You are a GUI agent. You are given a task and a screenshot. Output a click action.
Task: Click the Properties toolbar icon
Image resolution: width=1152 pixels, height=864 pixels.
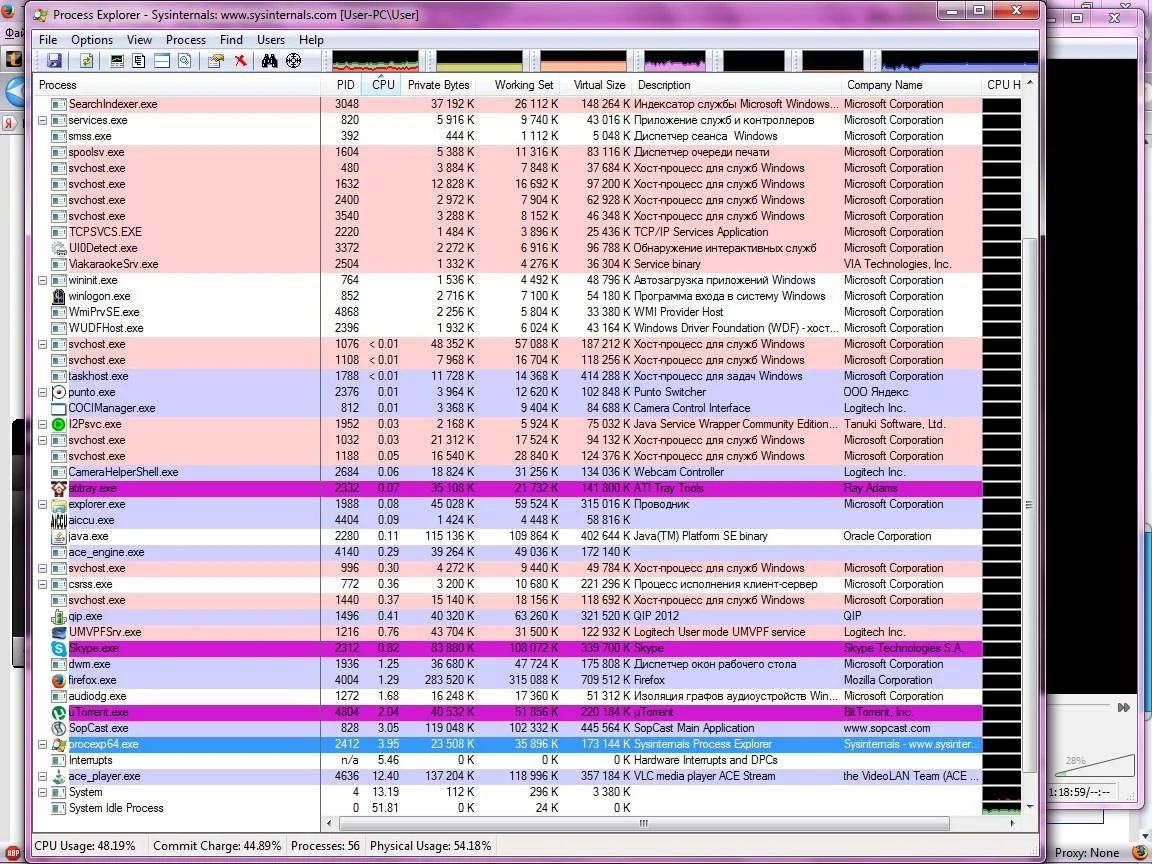coord(215,61)
